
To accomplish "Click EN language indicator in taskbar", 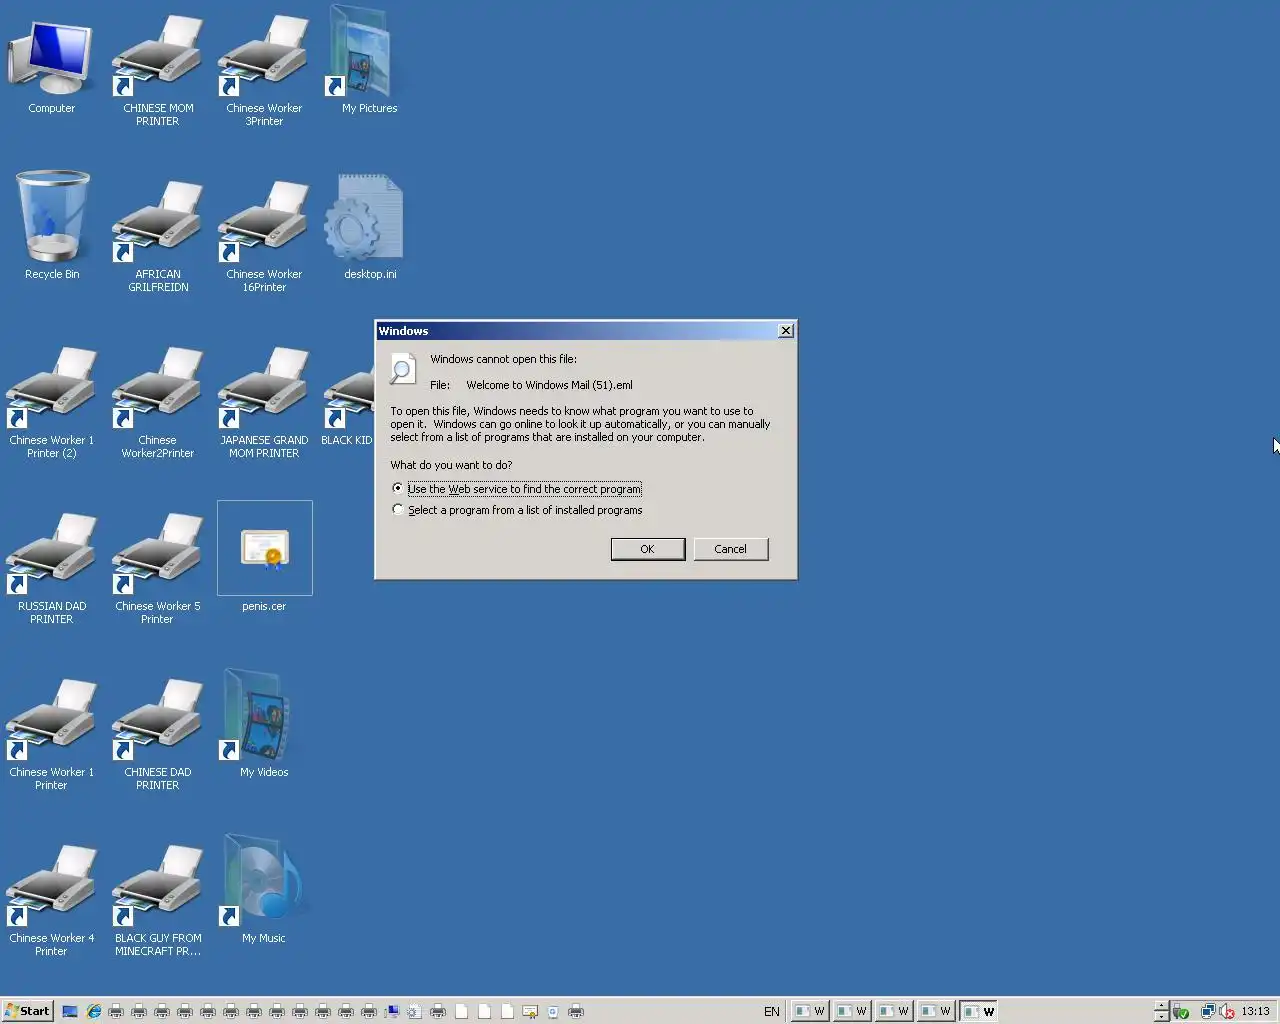I will point(772,1011).
